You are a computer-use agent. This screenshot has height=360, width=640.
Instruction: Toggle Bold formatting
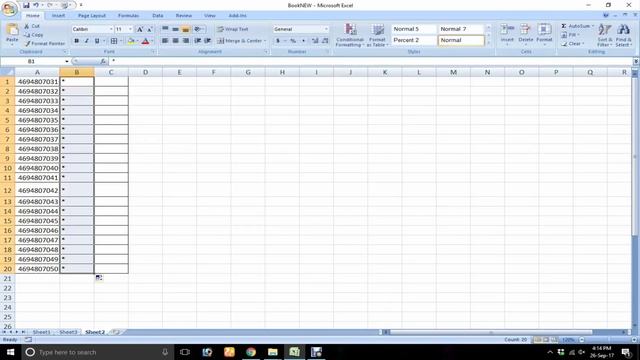(x=76, y=41)
